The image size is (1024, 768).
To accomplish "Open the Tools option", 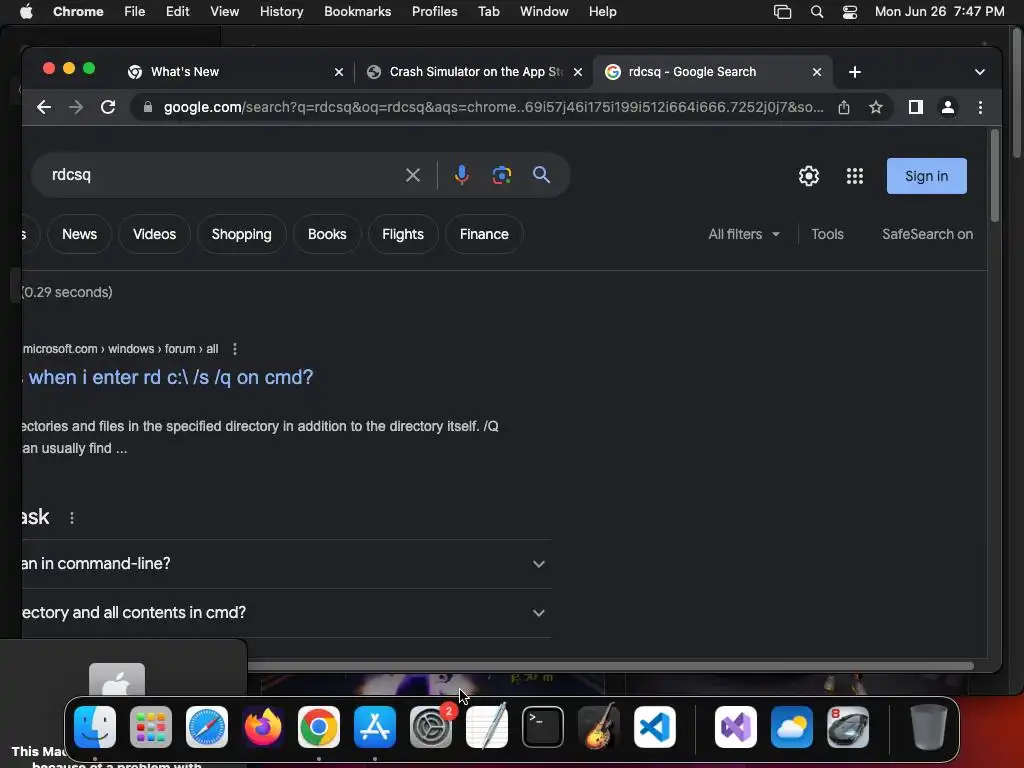I will [x=827, y=234].
